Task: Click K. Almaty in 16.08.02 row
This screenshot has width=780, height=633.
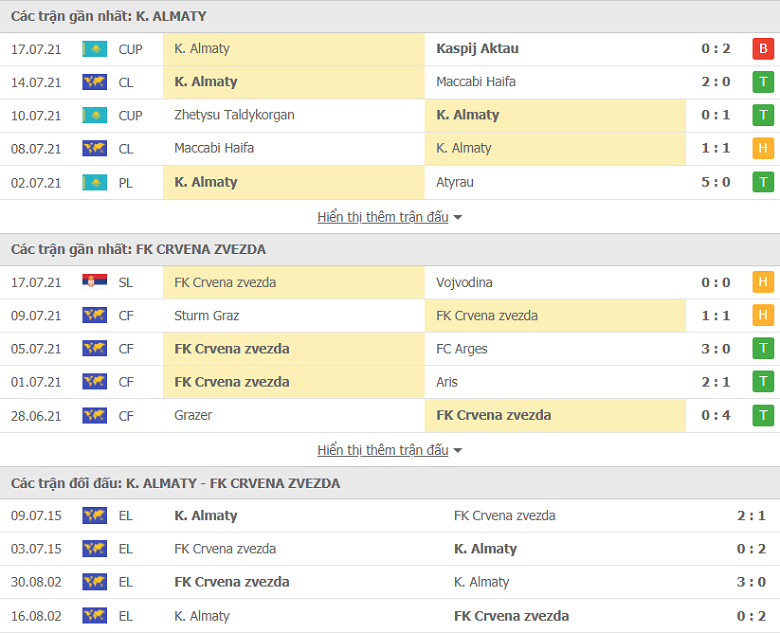Action: point(202,616)
